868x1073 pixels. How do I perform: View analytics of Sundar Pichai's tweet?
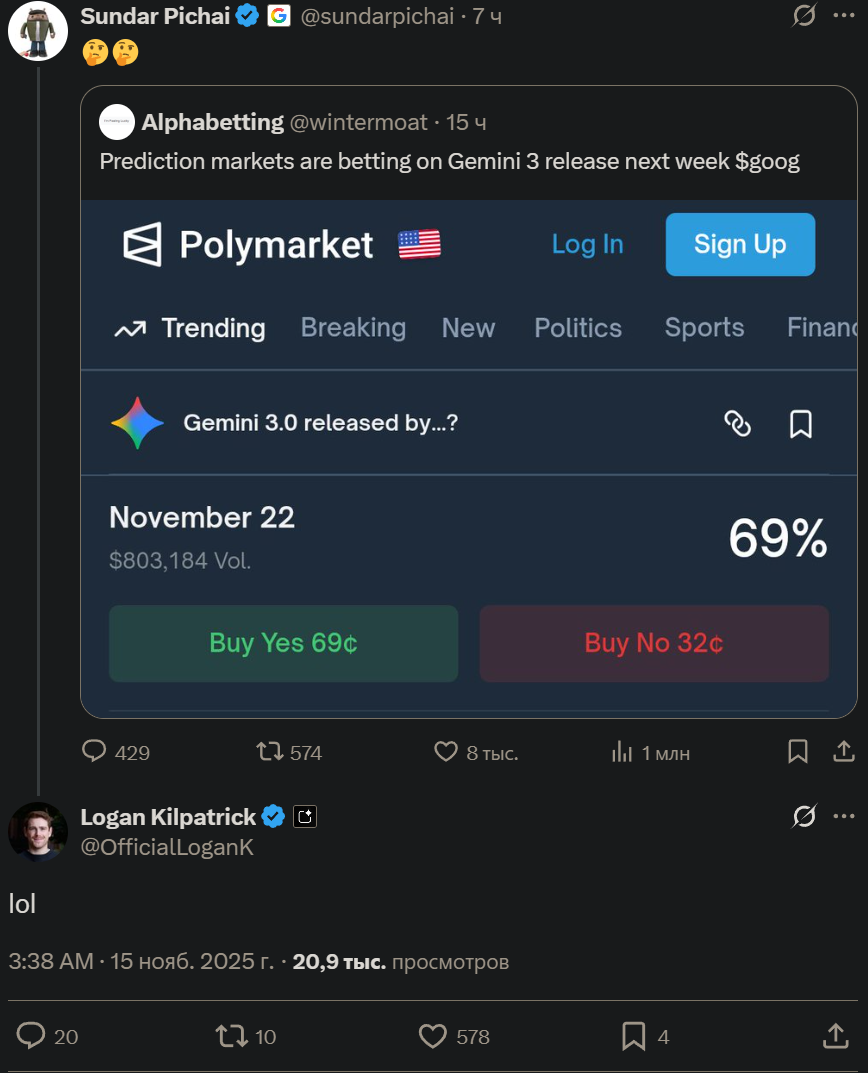[x=622, y=751]
